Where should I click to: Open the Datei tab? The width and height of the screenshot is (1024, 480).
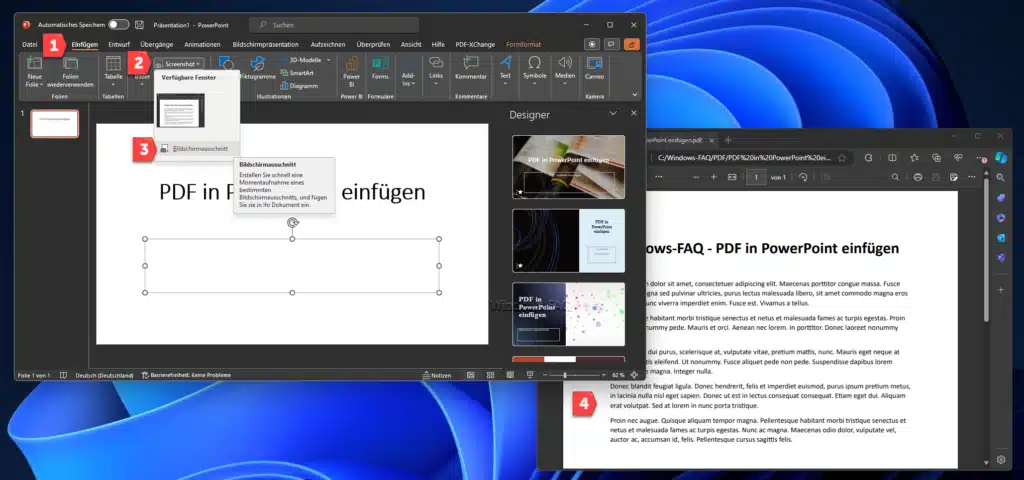click(x=29, y=44)
